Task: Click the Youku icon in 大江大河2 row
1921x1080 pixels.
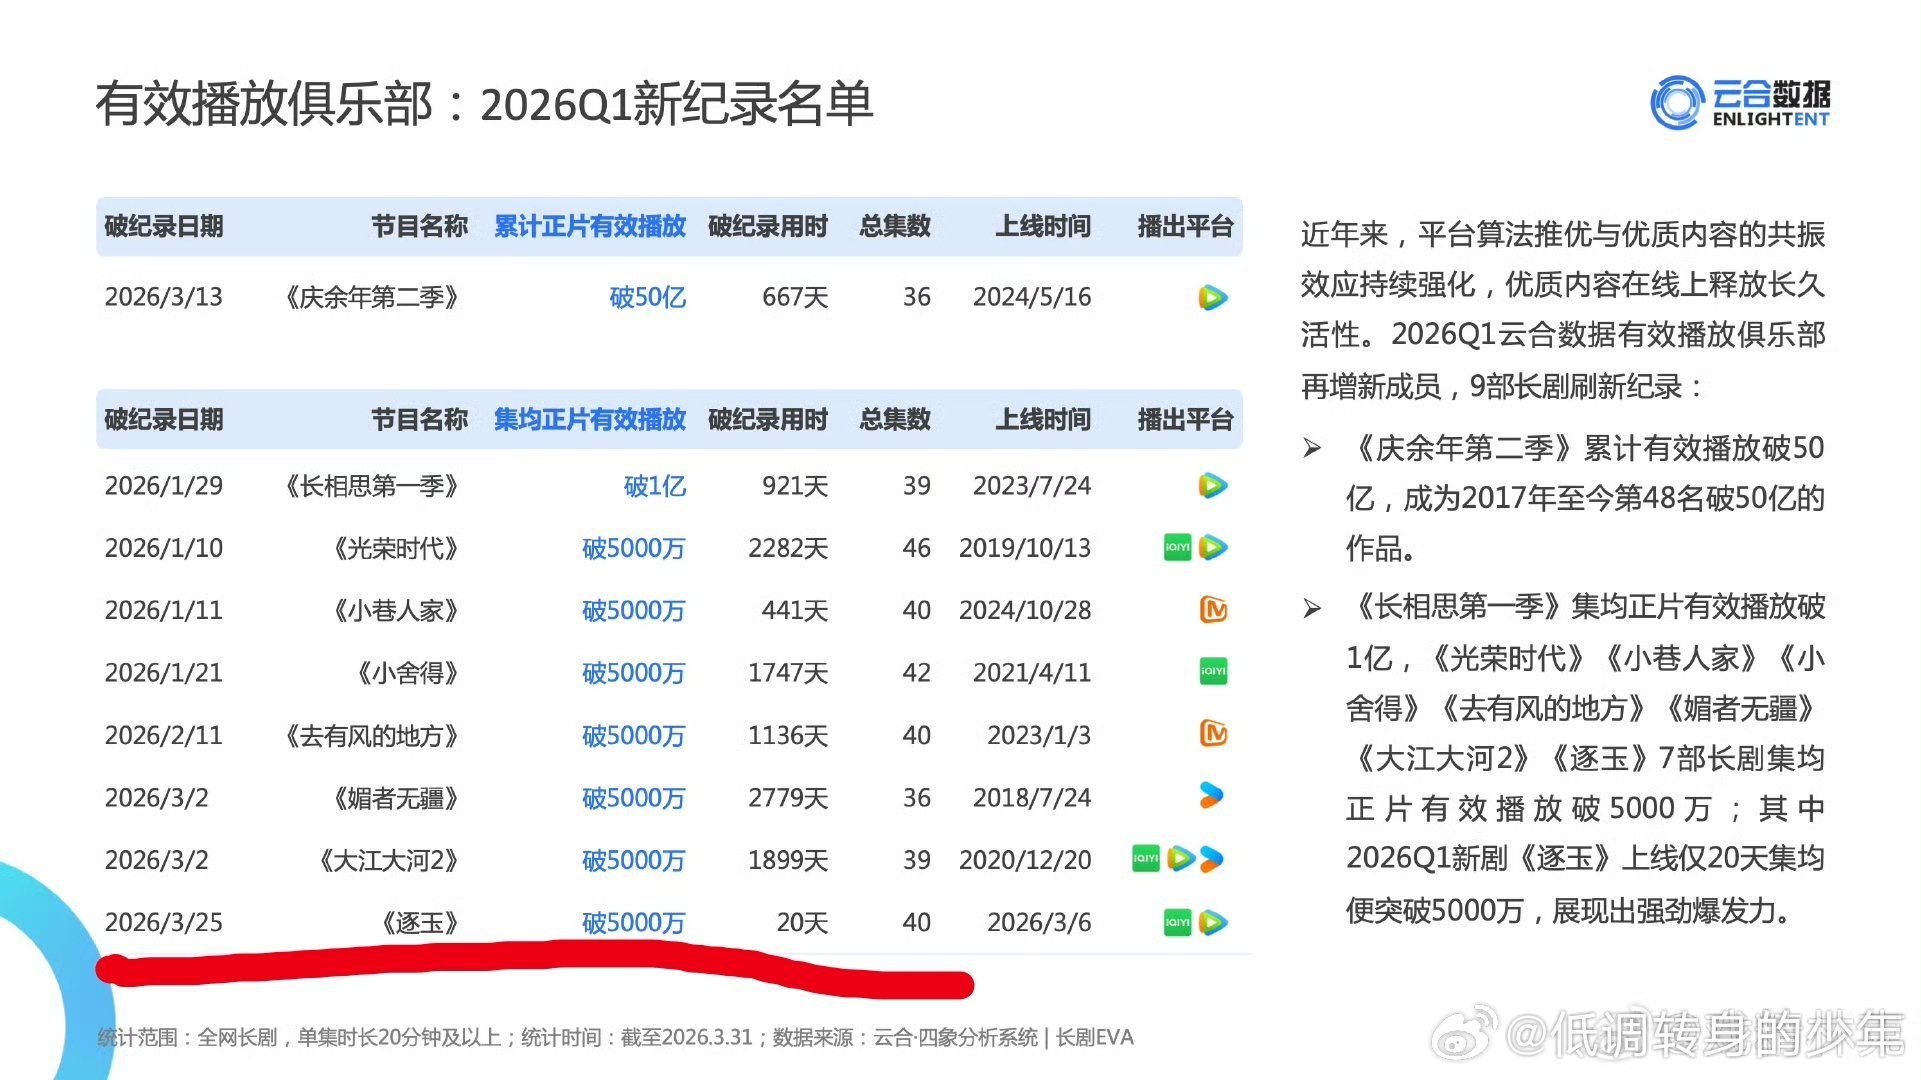Action: (1212, 859)
